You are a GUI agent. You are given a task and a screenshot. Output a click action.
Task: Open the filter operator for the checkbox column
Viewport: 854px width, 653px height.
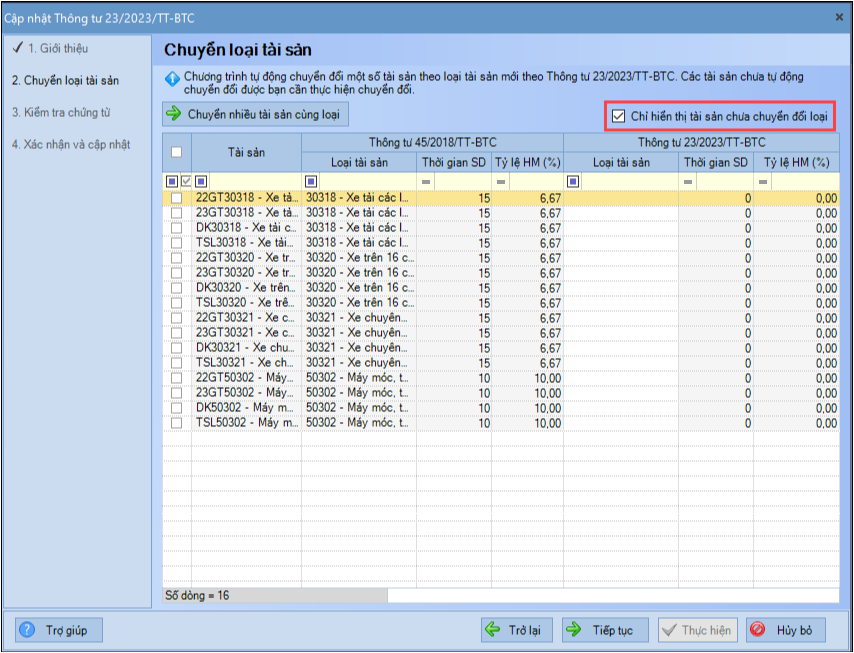172,181
